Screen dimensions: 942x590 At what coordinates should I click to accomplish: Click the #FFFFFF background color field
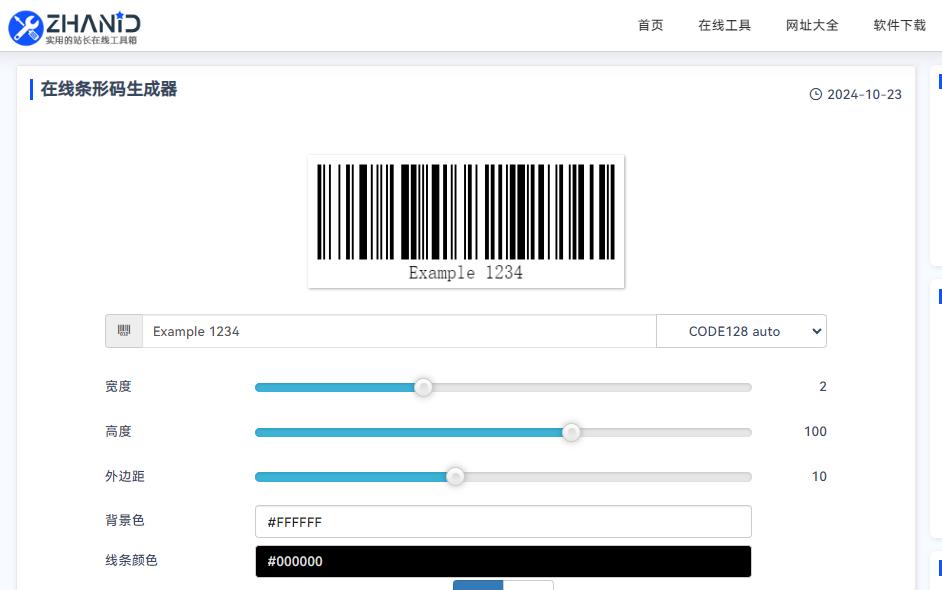[503, 522]
